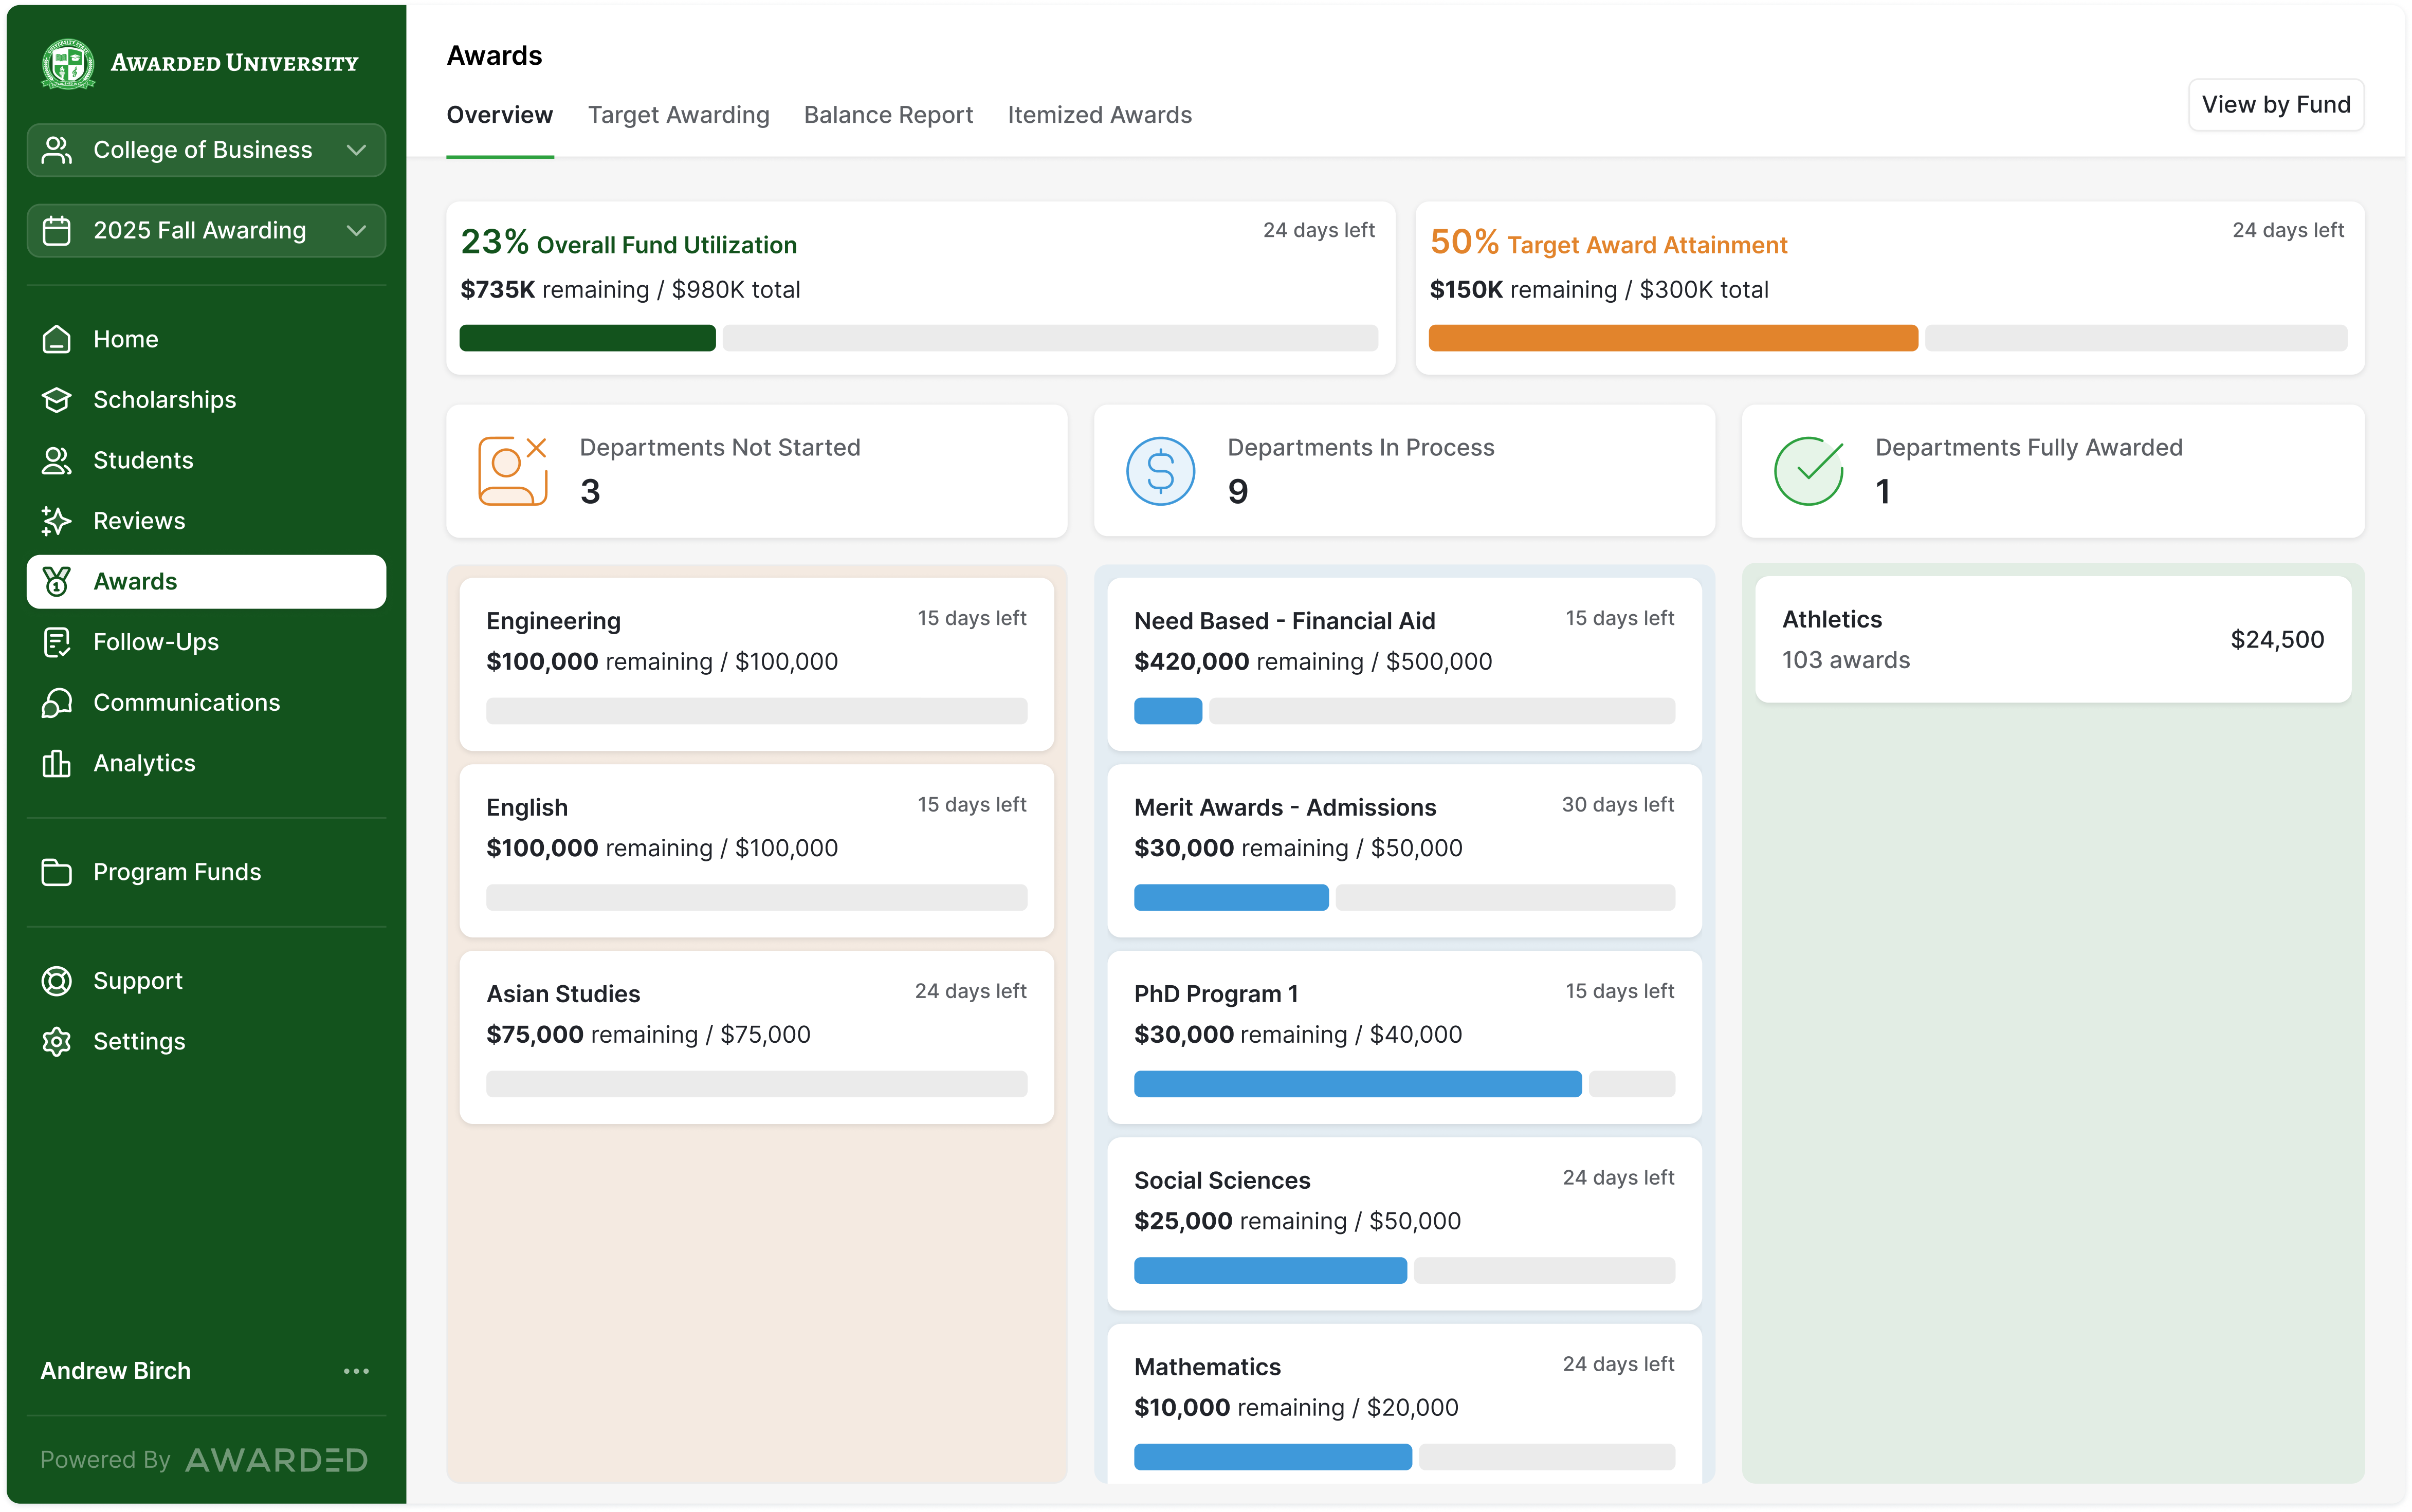This screenshot has width=2412, height=1512.
Task: Click the Scholarships graduation cap icon
Action: coord(57,400)
